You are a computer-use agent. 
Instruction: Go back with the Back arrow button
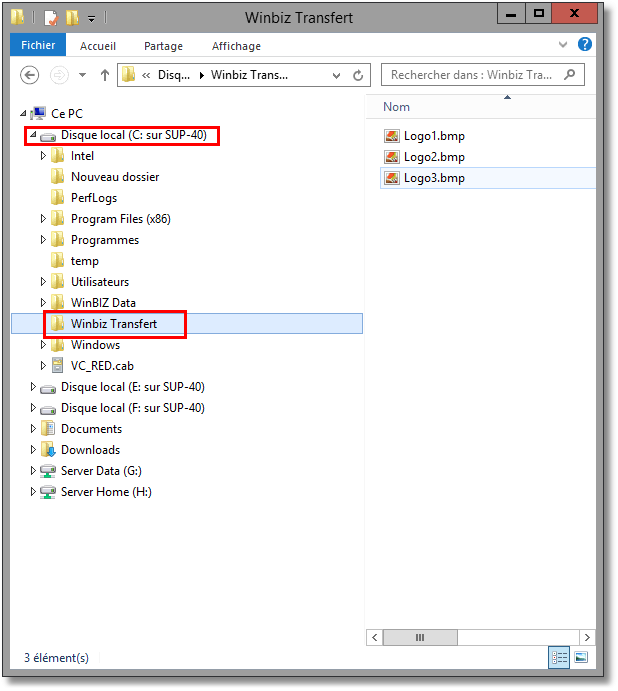coord(30,75)
